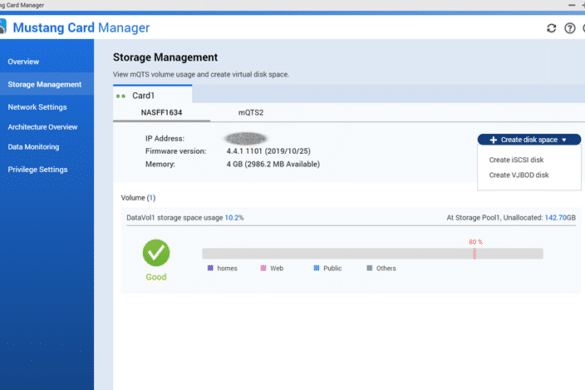Viewport: 585px width, 390px height.
Task: Open the help question mark icon
Action: coord(570,28)
